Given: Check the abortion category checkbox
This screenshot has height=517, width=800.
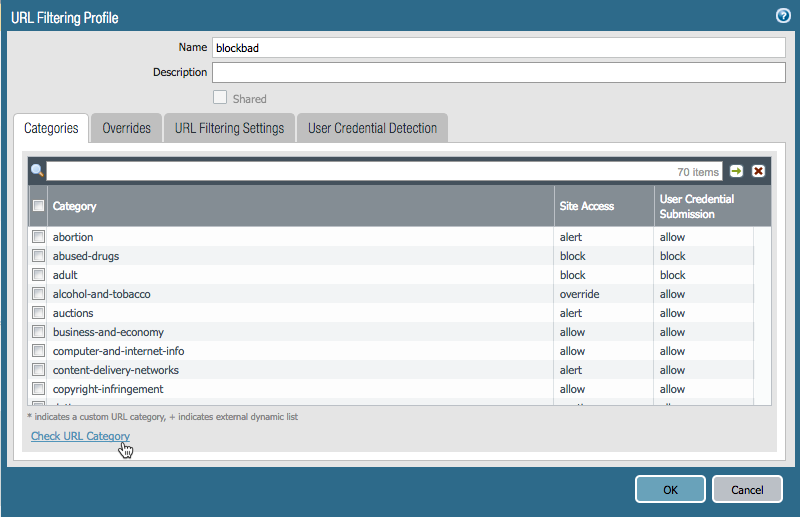Looking at the screenshot, I should coord(39,237).
